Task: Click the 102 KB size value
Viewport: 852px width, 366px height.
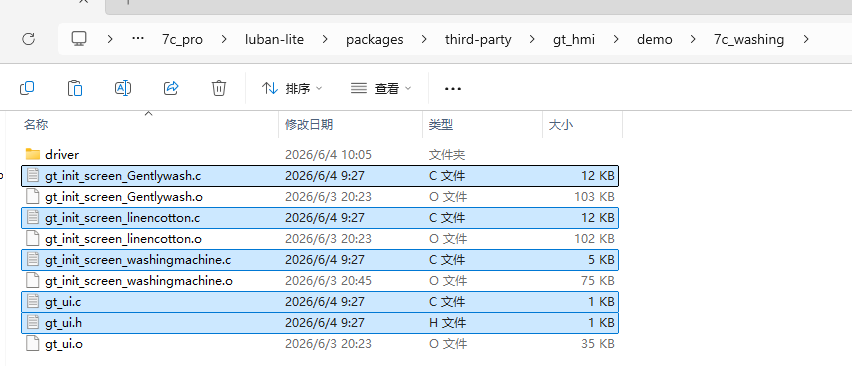Action: tap(594, 239)
